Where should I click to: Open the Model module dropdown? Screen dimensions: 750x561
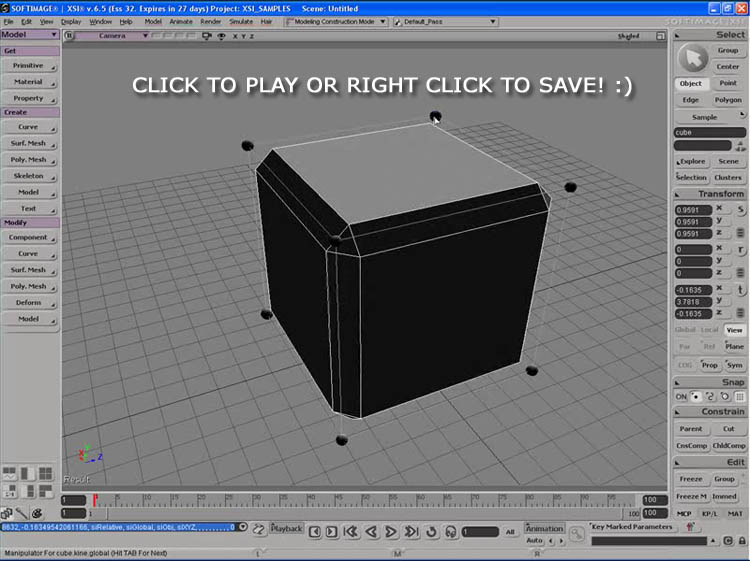29,34
